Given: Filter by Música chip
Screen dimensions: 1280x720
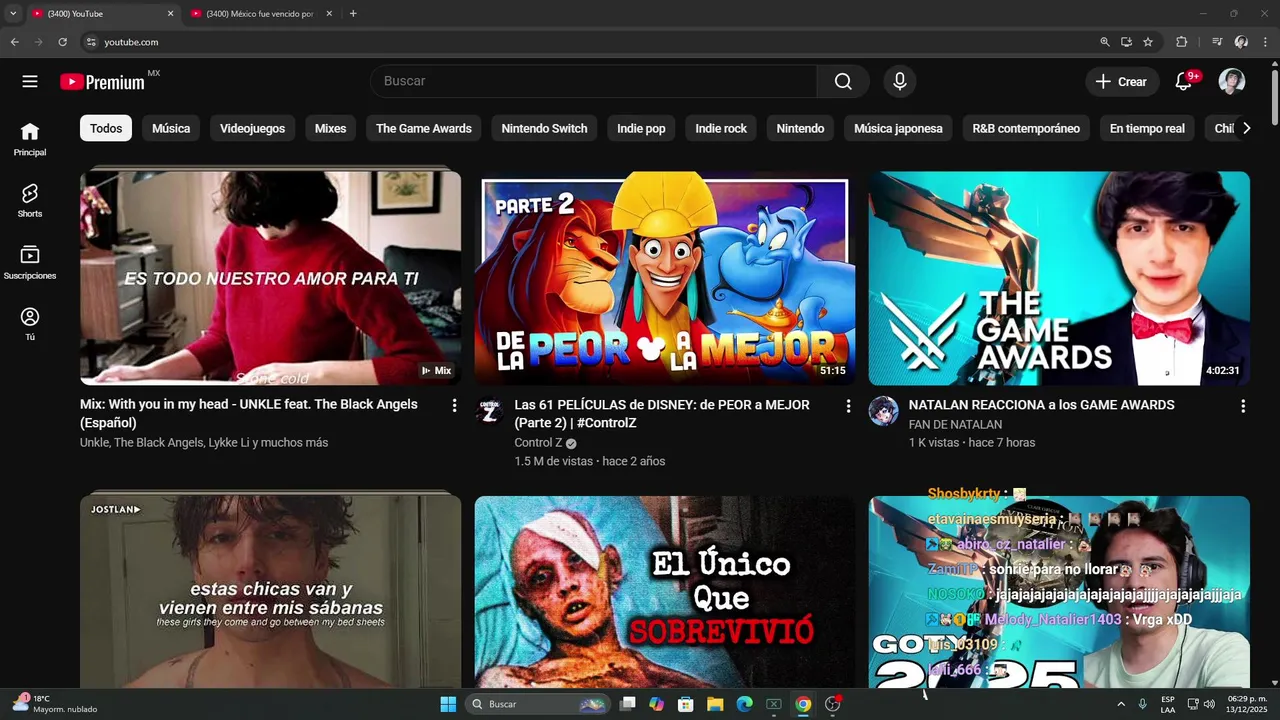Looking at the screenshot, I should pos(171,128).
